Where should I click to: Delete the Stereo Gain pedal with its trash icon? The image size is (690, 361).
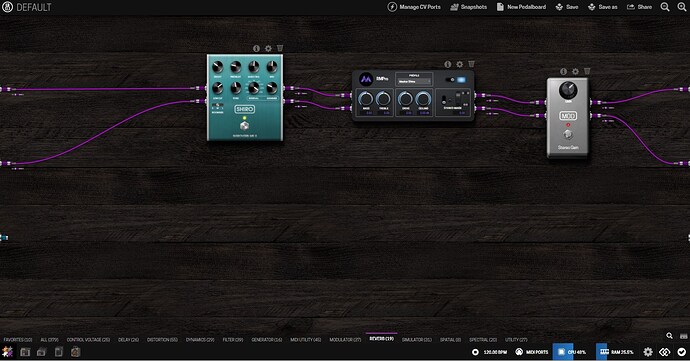[587, 71]
